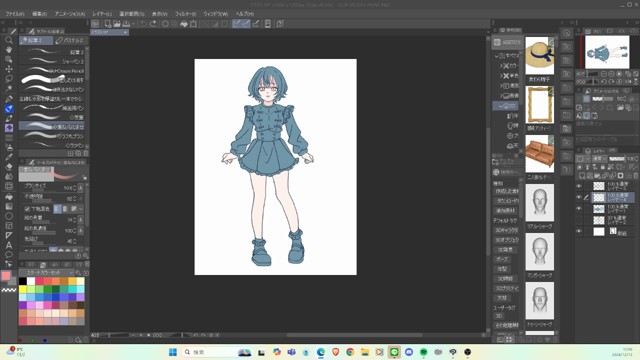The image size is (640, 360).
Task: Open the ファイル menu
Action: (x=15, y=13)
